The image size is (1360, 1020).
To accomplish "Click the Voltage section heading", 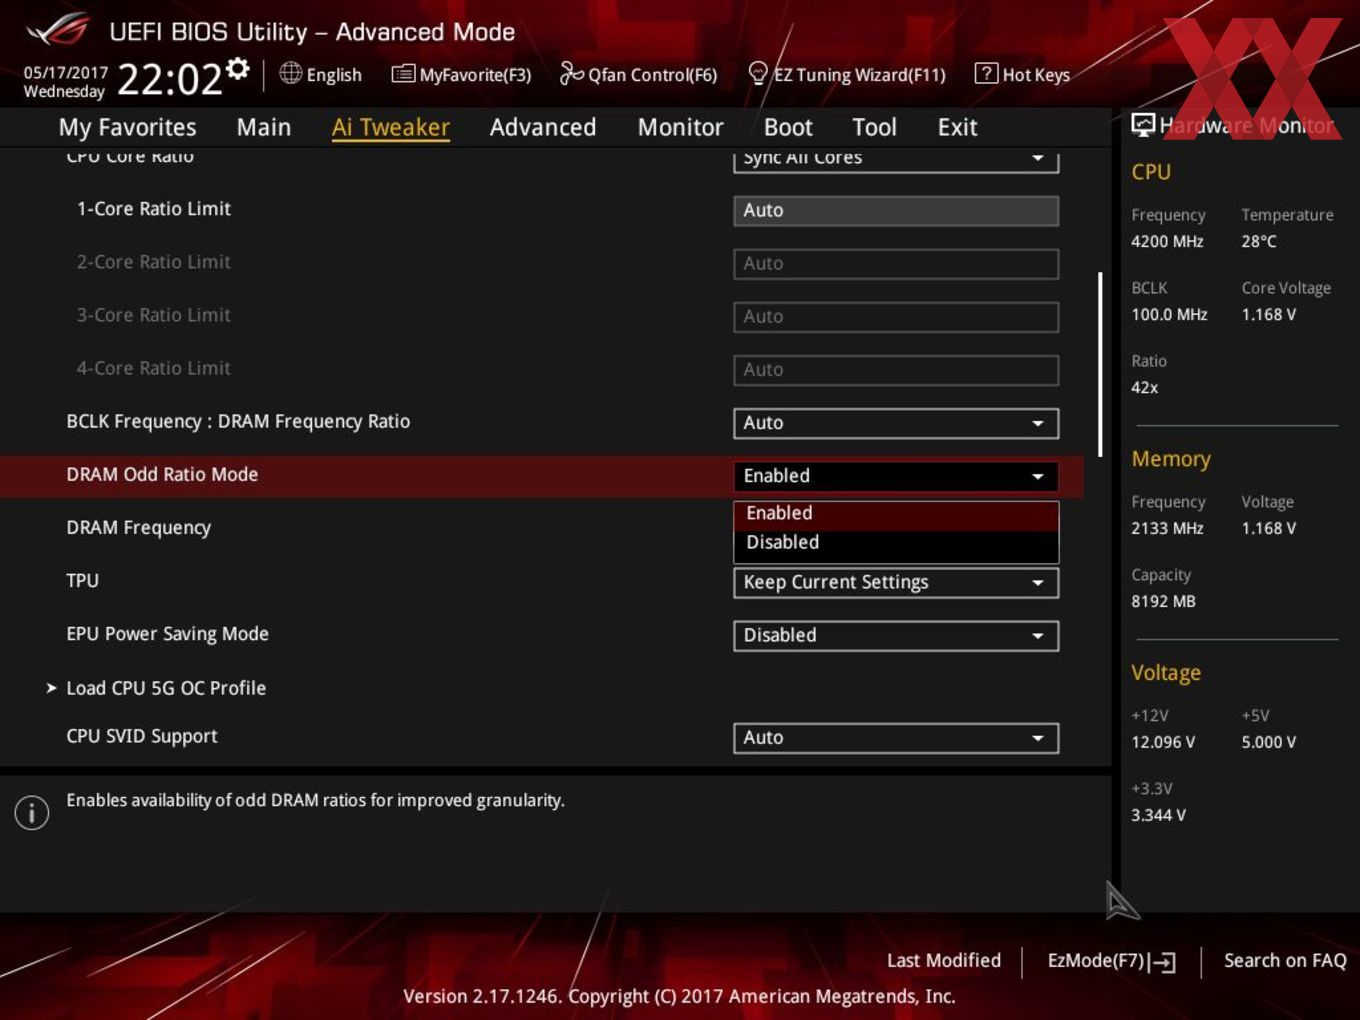I will [1166, 673].
